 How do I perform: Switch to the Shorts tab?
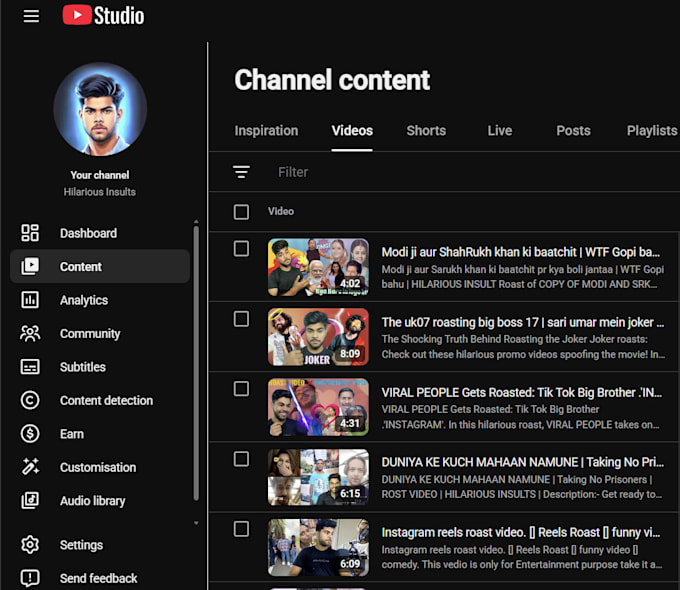point(426,131)
